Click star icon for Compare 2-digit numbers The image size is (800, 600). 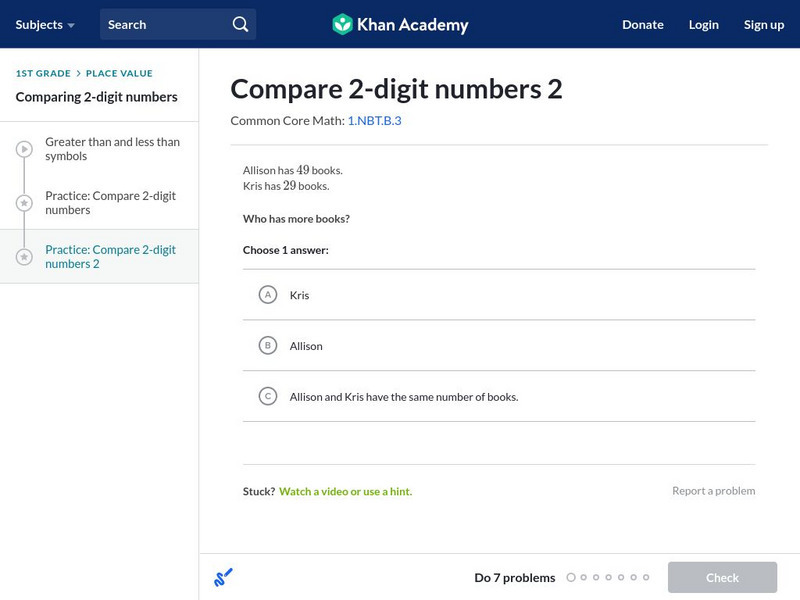click(x=24, y=203)
